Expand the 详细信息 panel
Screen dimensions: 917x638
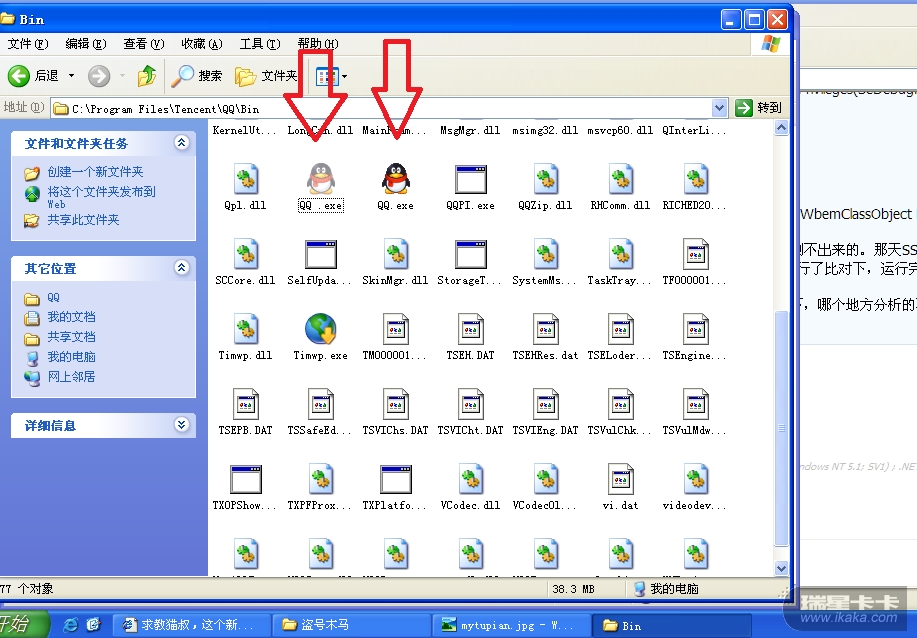point(182,425)
